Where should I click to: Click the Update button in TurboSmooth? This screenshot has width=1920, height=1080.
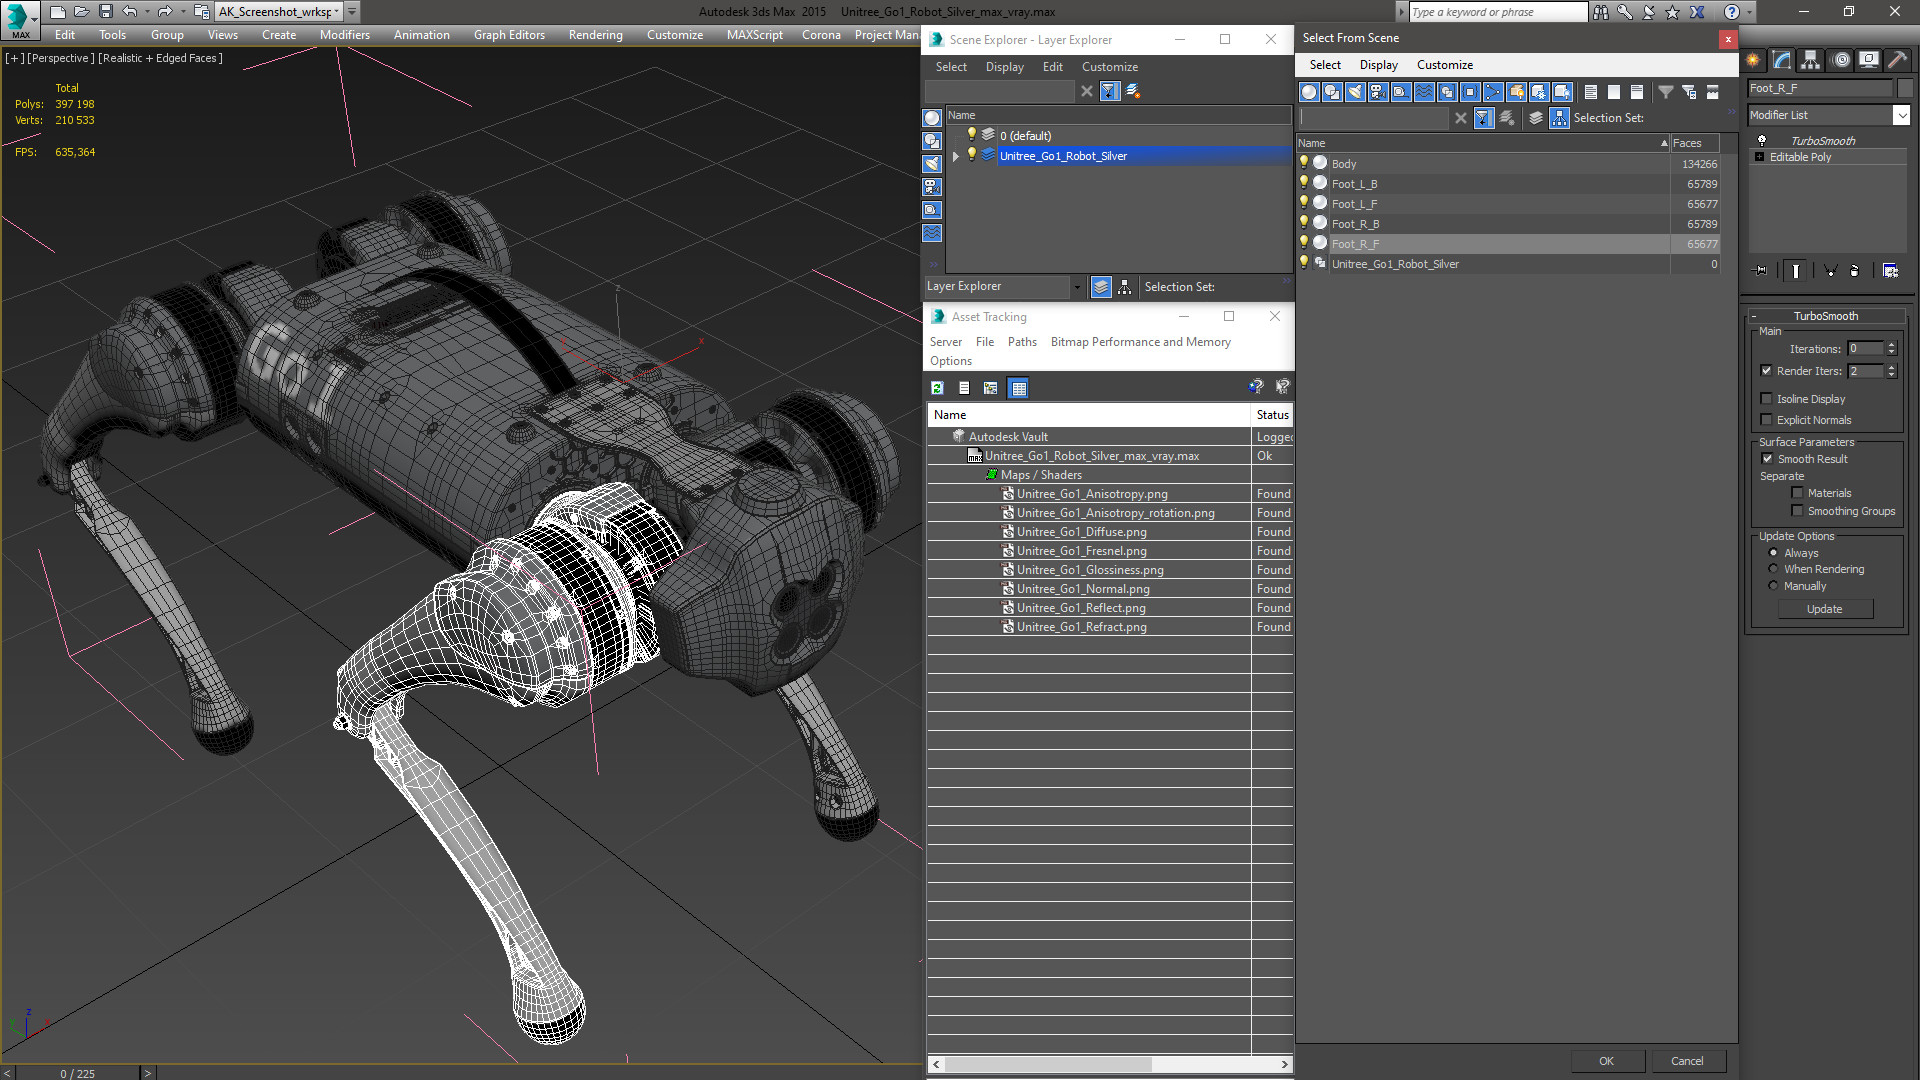[x=1824, y=609]
